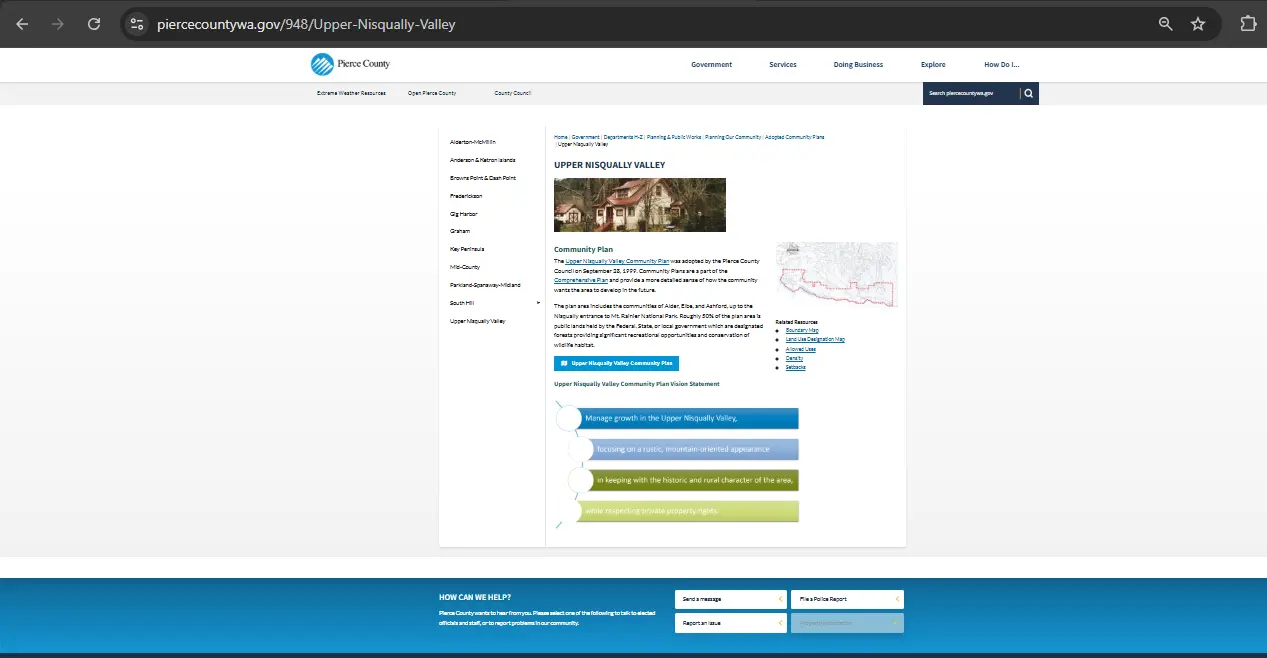Open the How Do I menu
The image size is (1267, 658).
[x=1001, y=65]
